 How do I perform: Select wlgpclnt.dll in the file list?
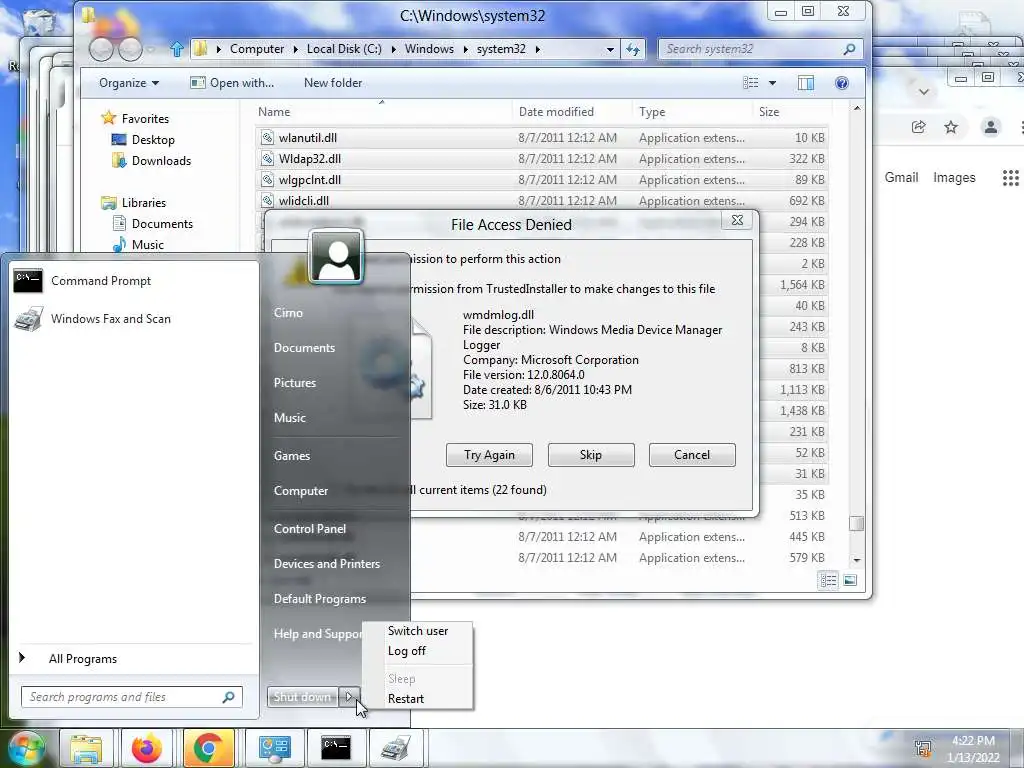coord(542,180)
